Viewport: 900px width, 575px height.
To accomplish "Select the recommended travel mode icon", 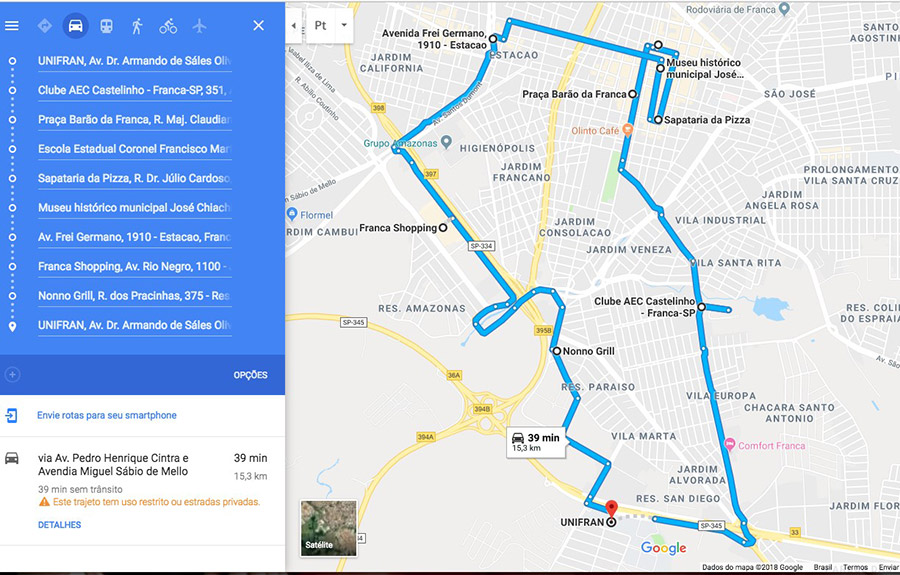I will tap(44, 26).
